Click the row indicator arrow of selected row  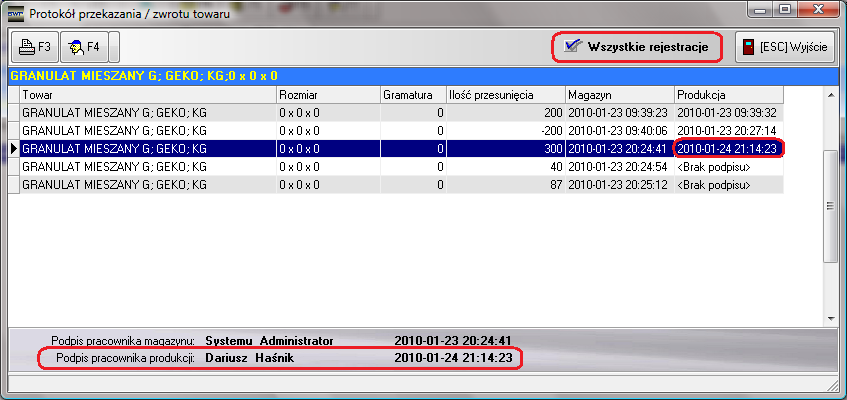(14, 148)
